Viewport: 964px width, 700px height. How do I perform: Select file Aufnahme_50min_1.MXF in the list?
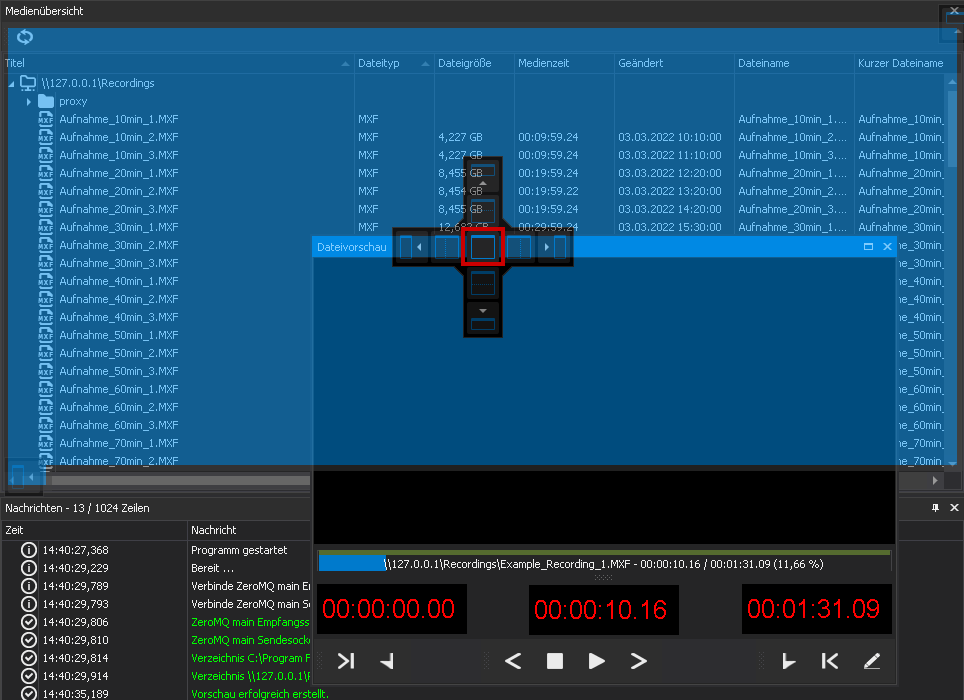[119, 335]
